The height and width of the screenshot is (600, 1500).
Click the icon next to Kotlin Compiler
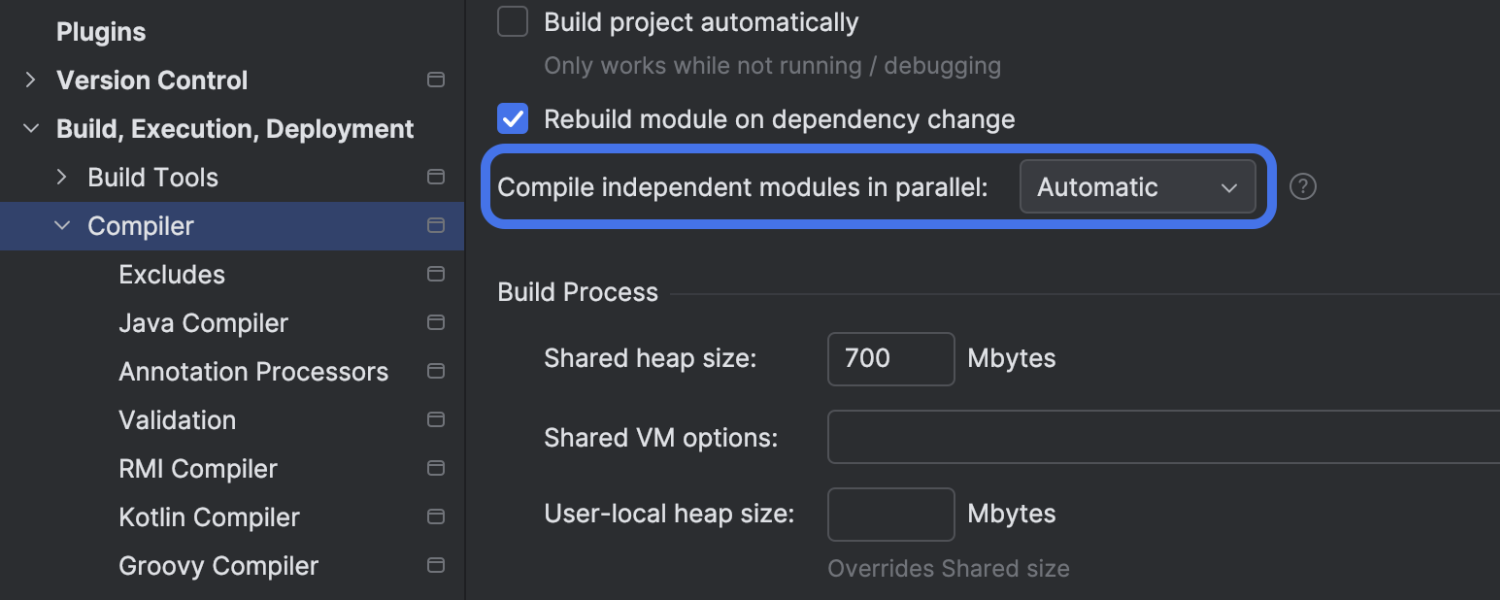pyautogui.click(x=436, y=517)
